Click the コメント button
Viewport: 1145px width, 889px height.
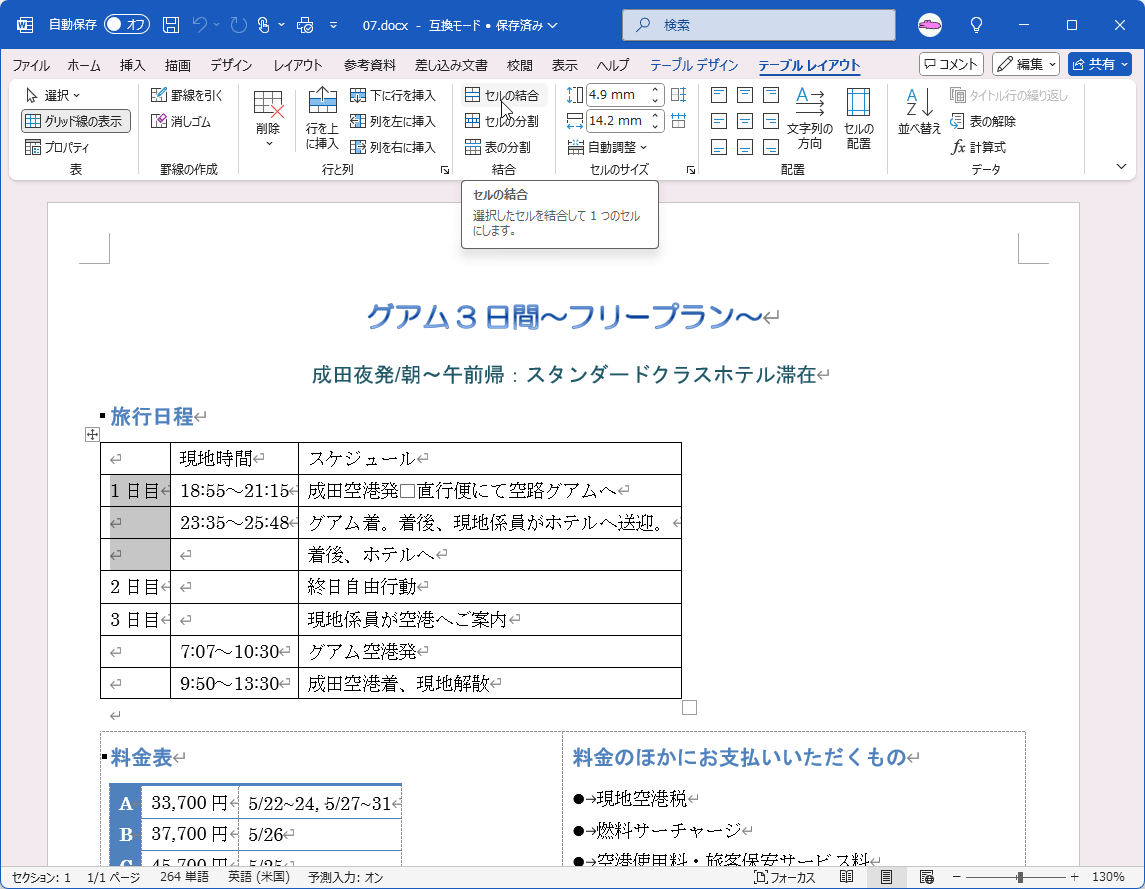[950, 63]
